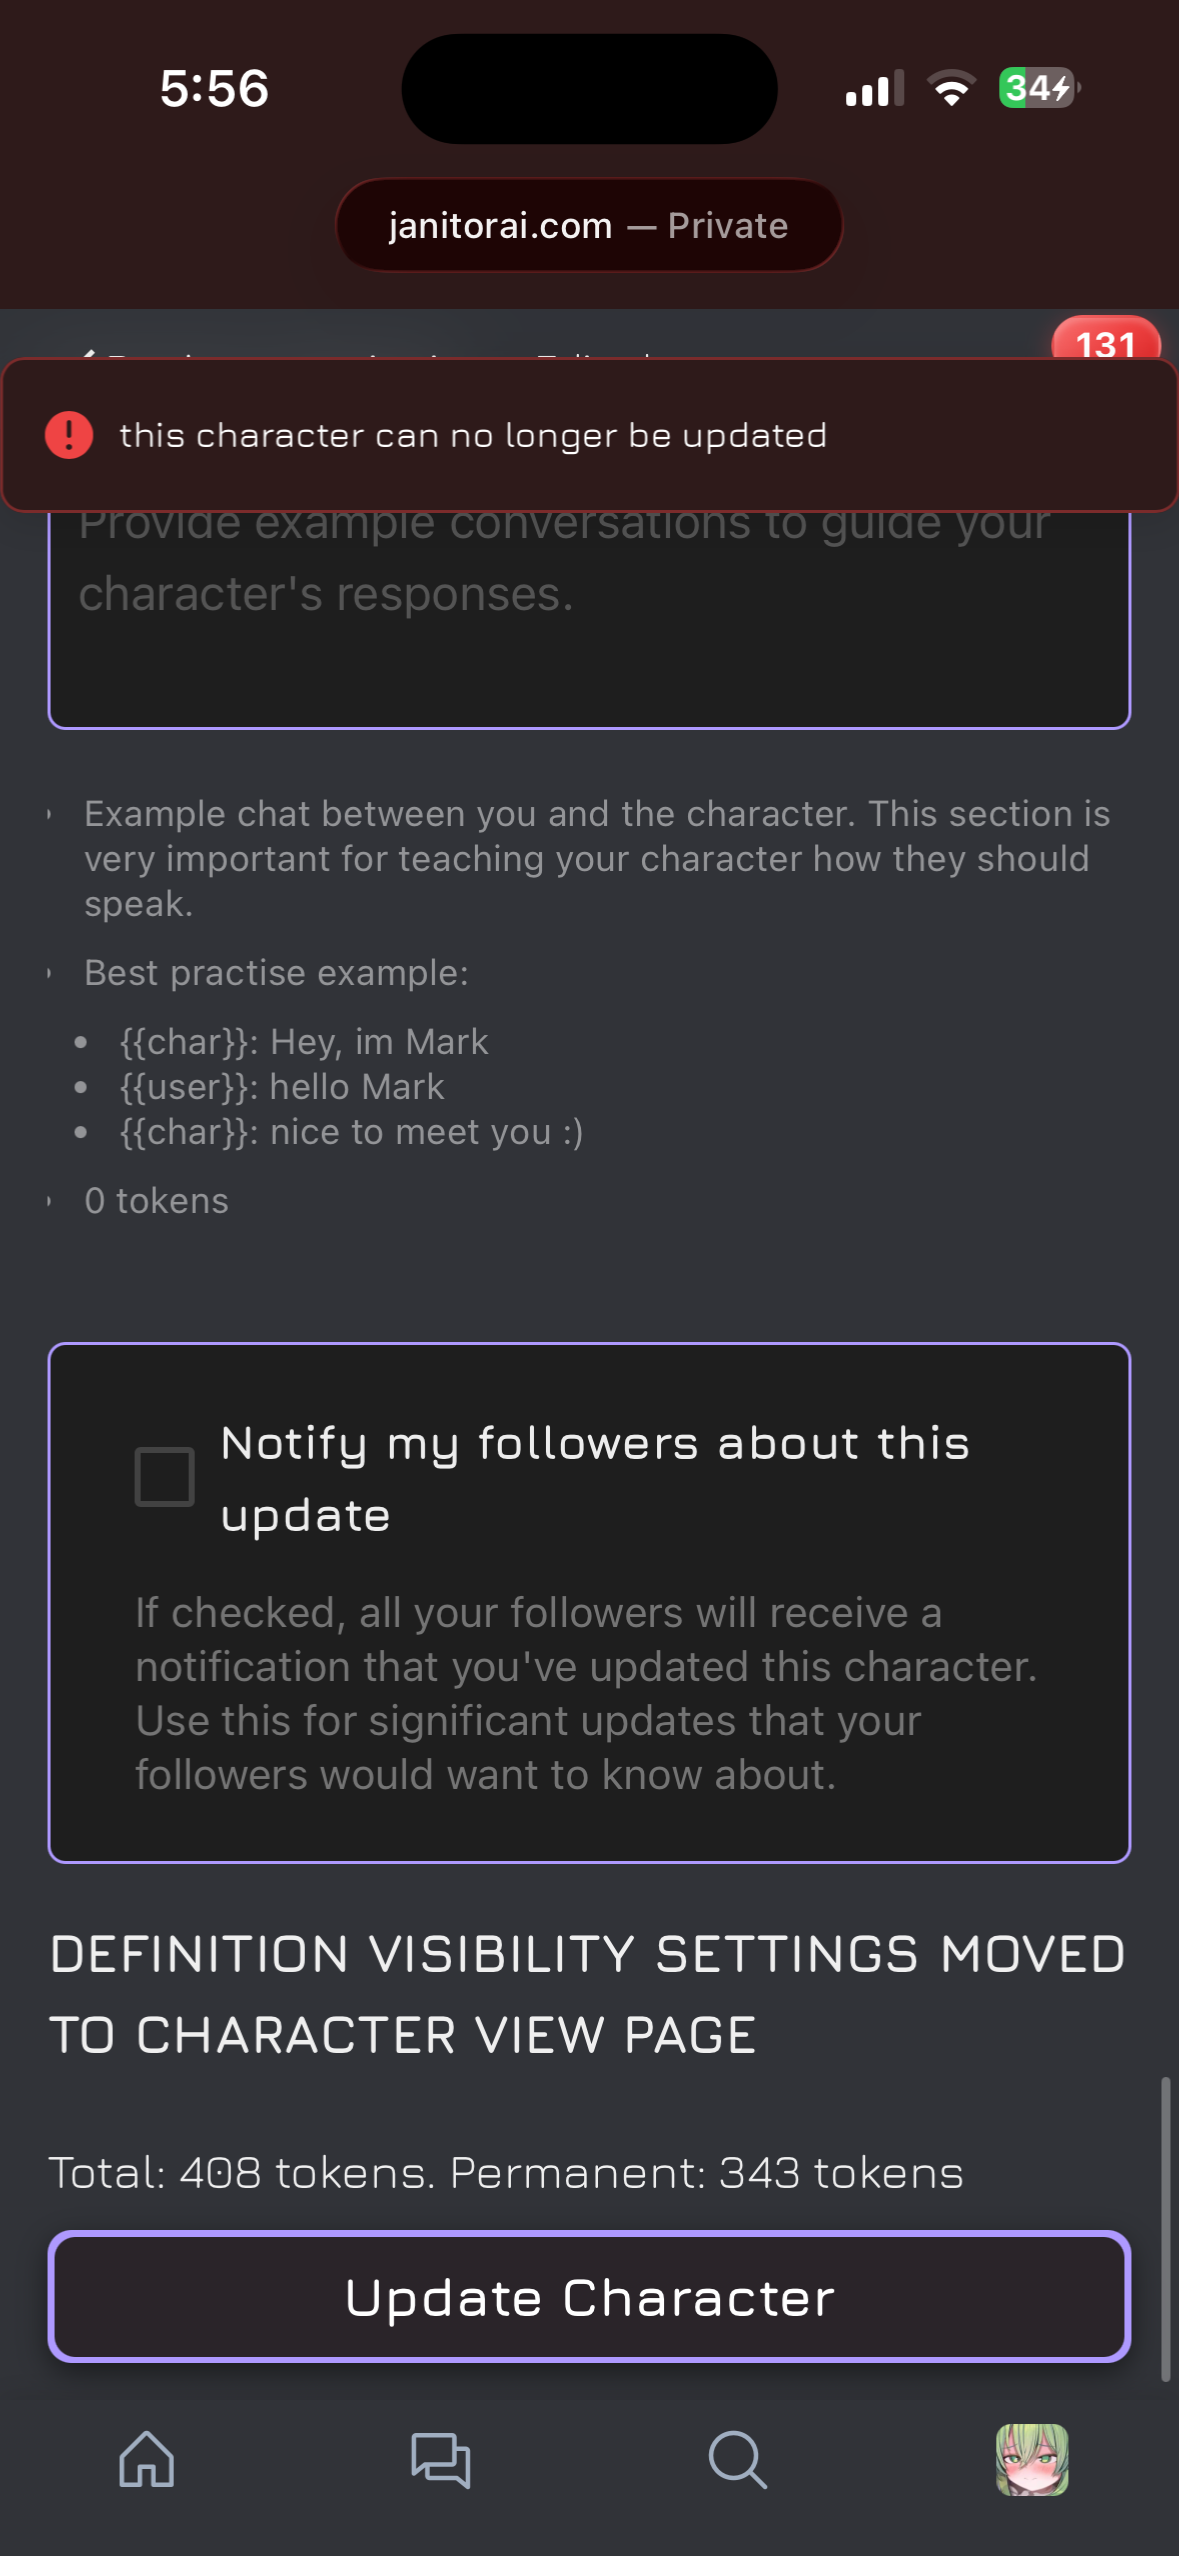Open the profile avatar in bottom bar
This screenshot has width=1179, height=2556.
(1032, 2459)
